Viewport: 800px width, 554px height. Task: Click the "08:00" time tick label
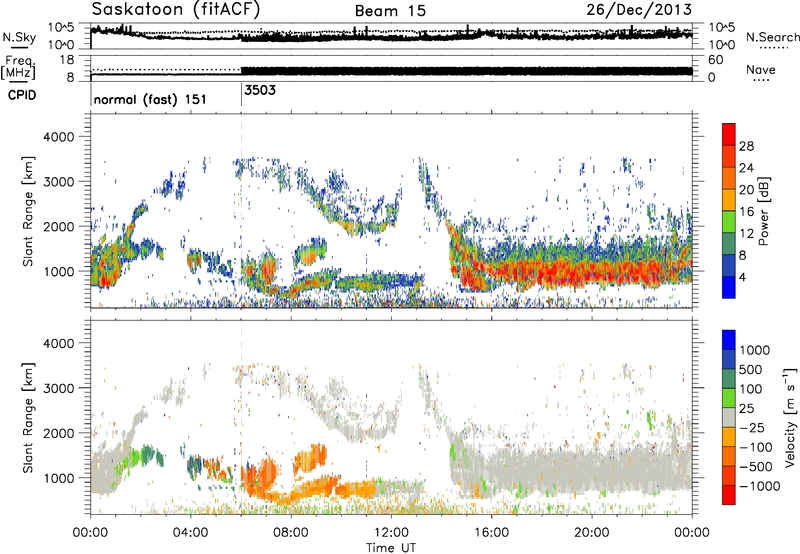tap(291, 533)
